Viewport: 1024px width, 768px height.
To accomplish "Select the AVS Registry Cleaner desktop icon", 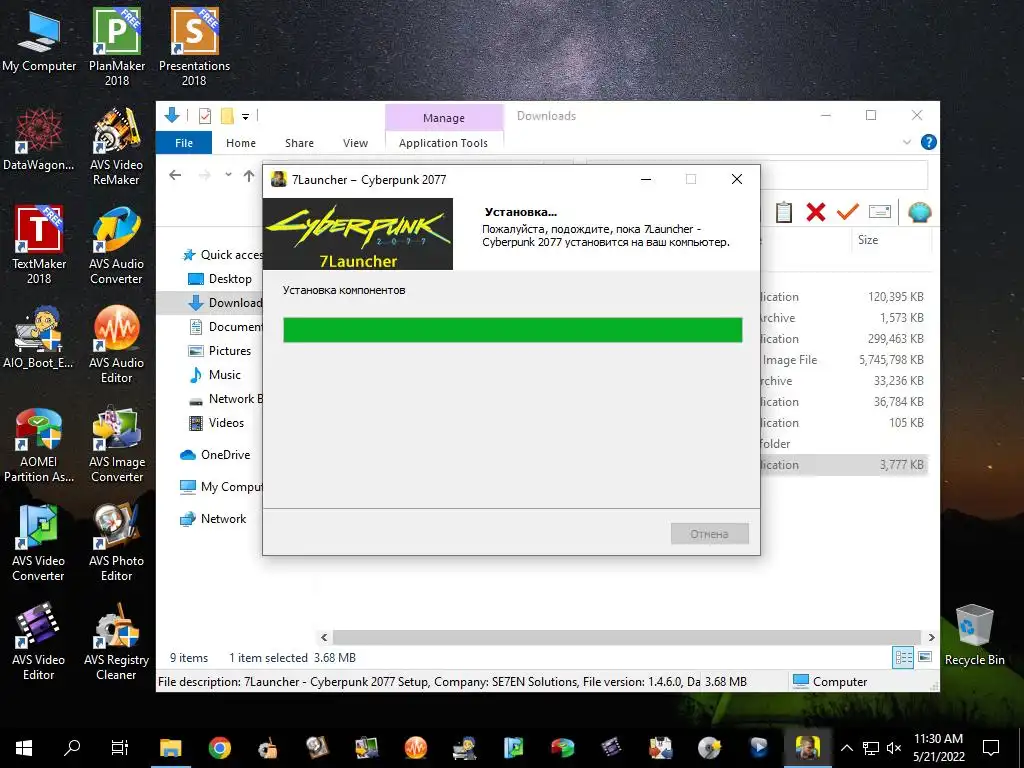I will click(x=116, y=641).
